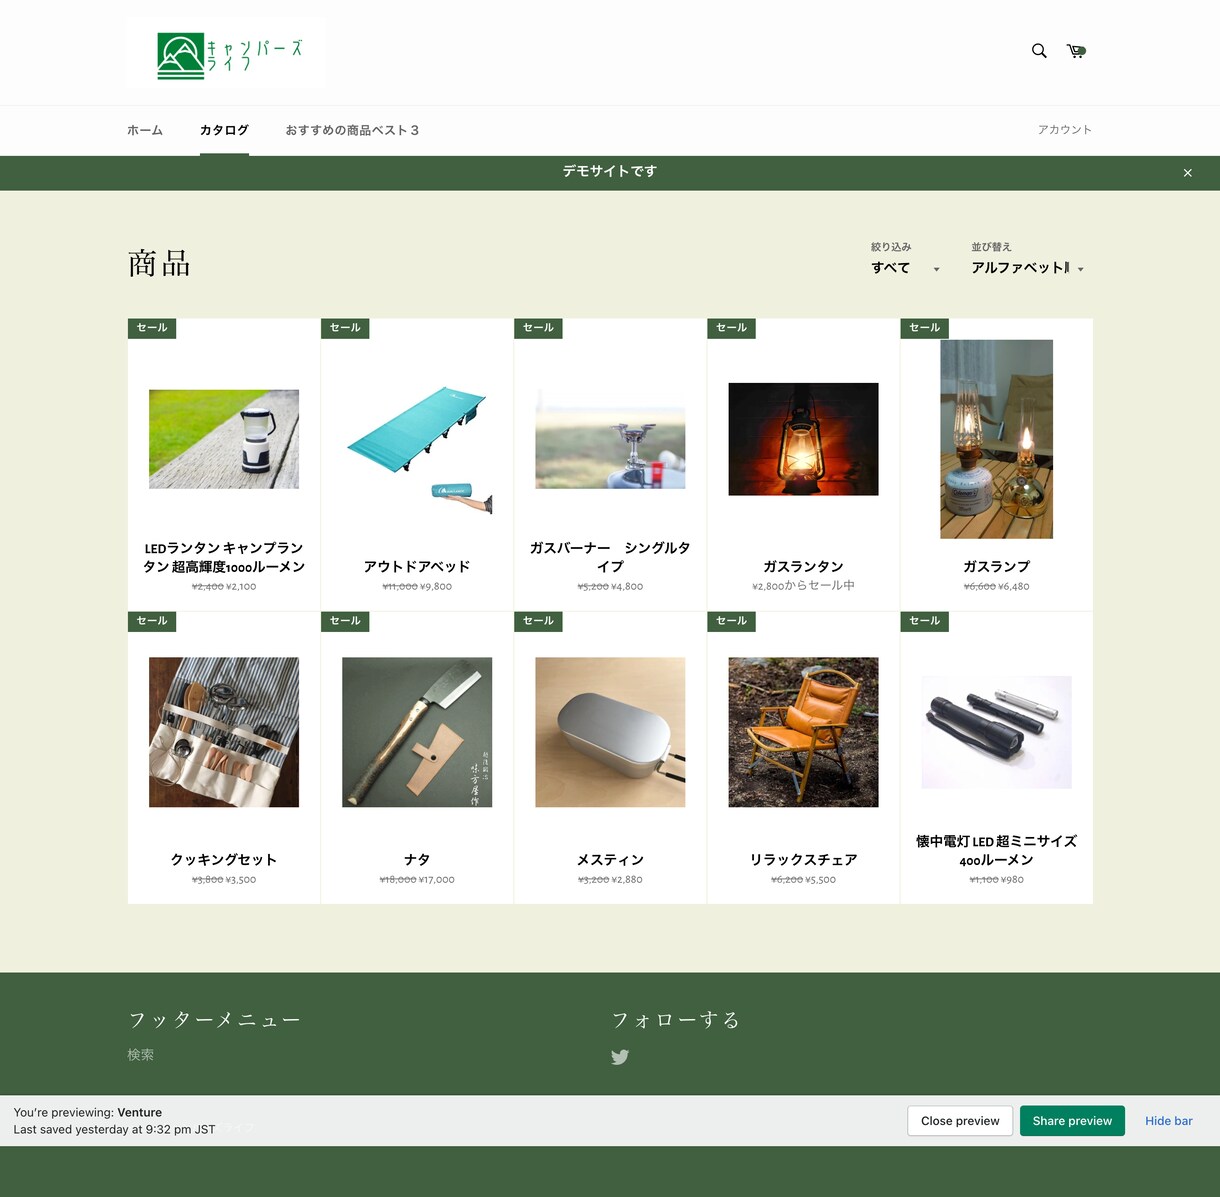Click the フッターメニュー footer heading
Image resolution: width=1220 pixels, height=1197 pixels.
coord(214,1020)
